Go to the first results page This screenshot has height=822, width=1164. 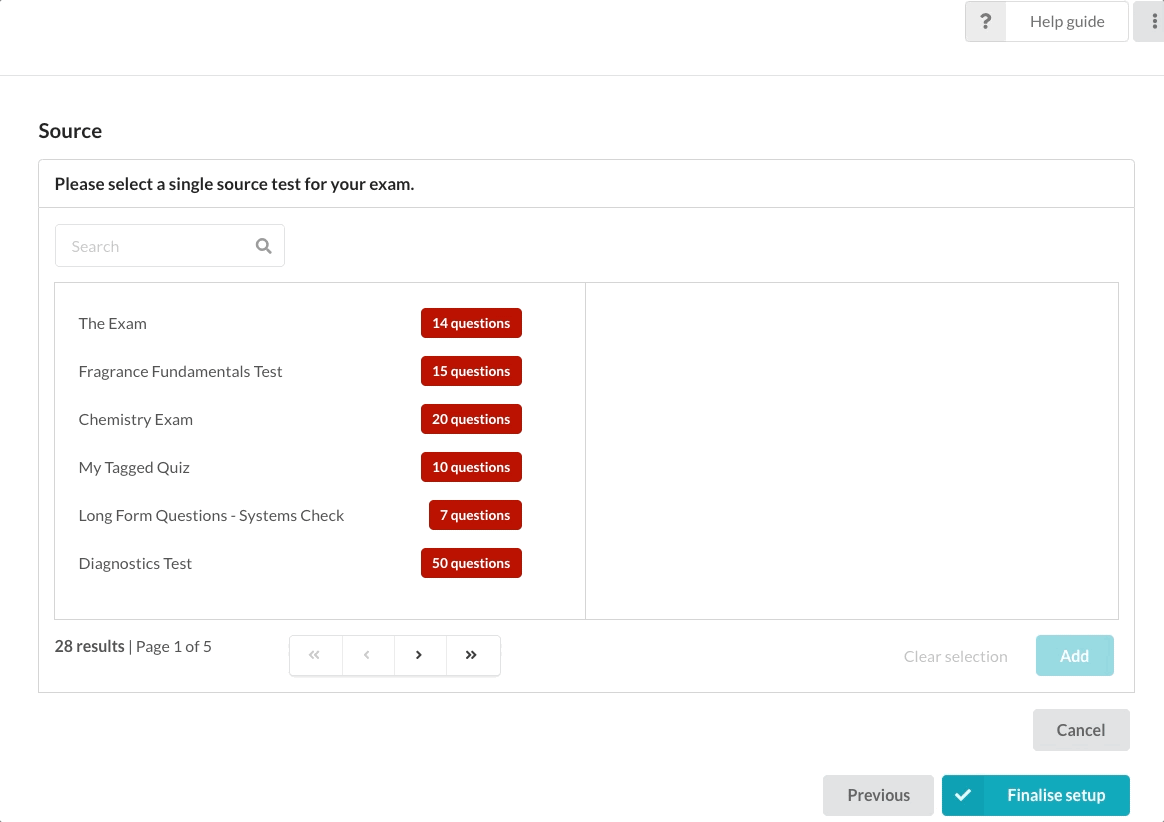pos(315,655)
